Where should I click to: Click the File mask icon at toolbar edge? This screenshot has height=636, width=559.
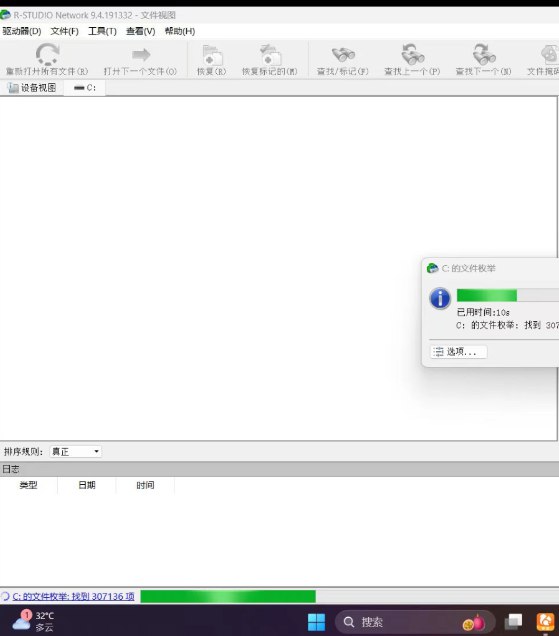click(x=550, y=55)
